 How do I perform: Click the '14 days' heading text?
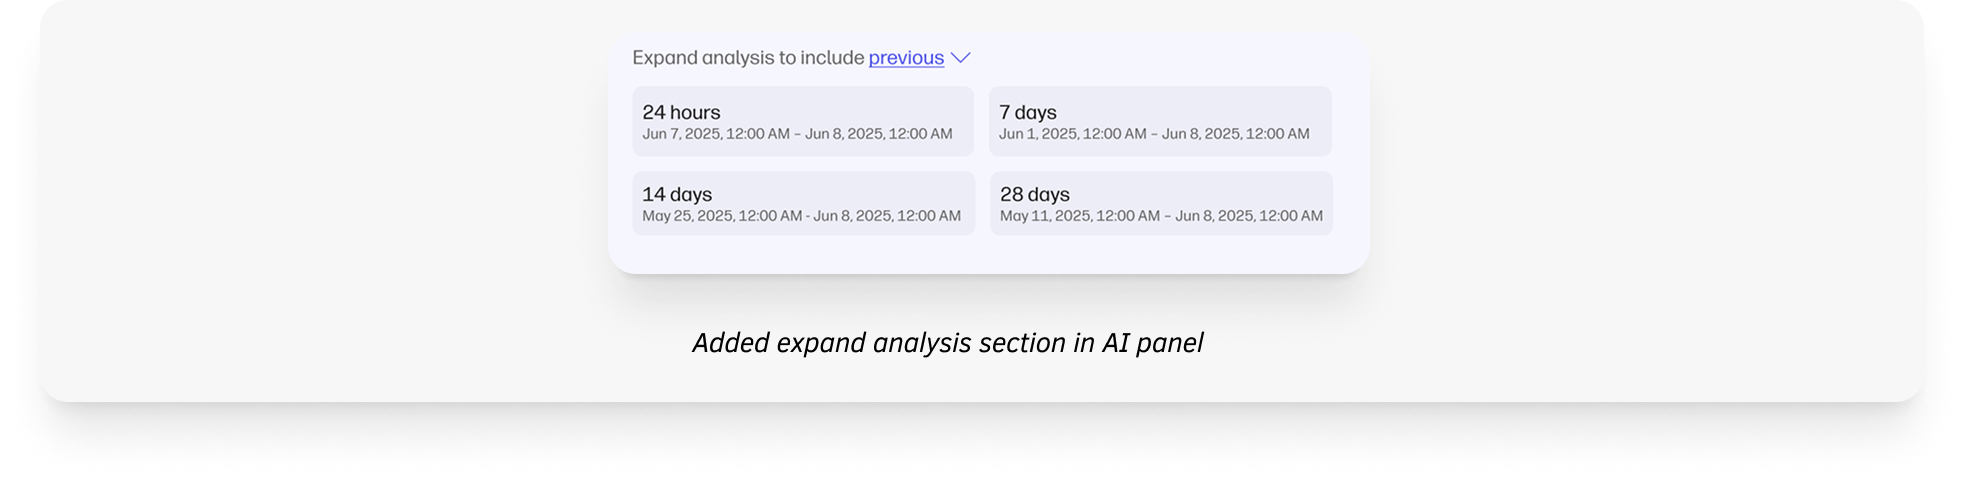(x=677, y=194)
